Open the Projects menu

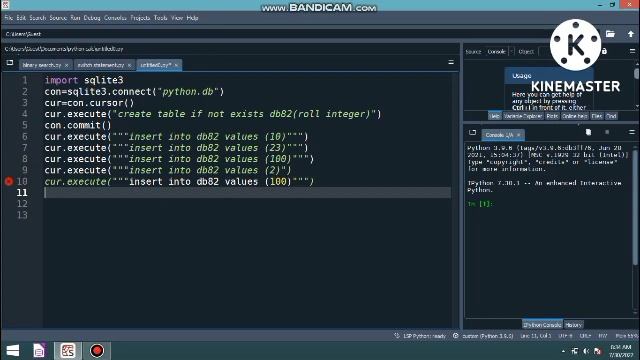click(140, 18)
